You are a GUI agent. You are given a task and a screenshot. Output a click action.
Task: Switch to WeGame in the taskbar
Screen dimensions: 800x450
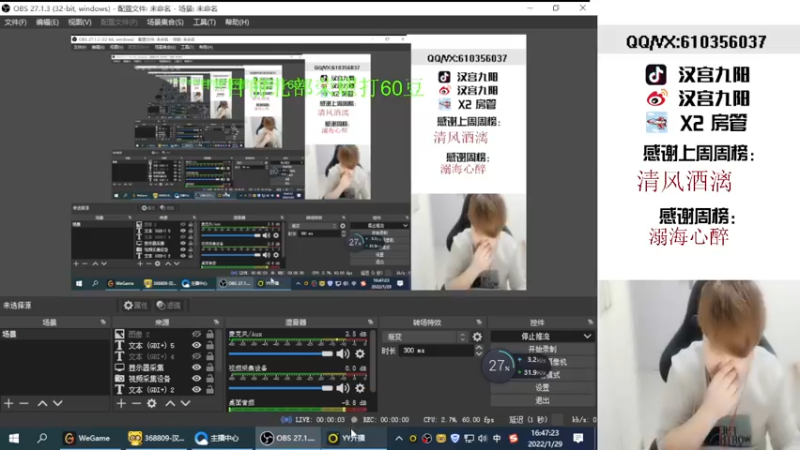tap(87, 438)
